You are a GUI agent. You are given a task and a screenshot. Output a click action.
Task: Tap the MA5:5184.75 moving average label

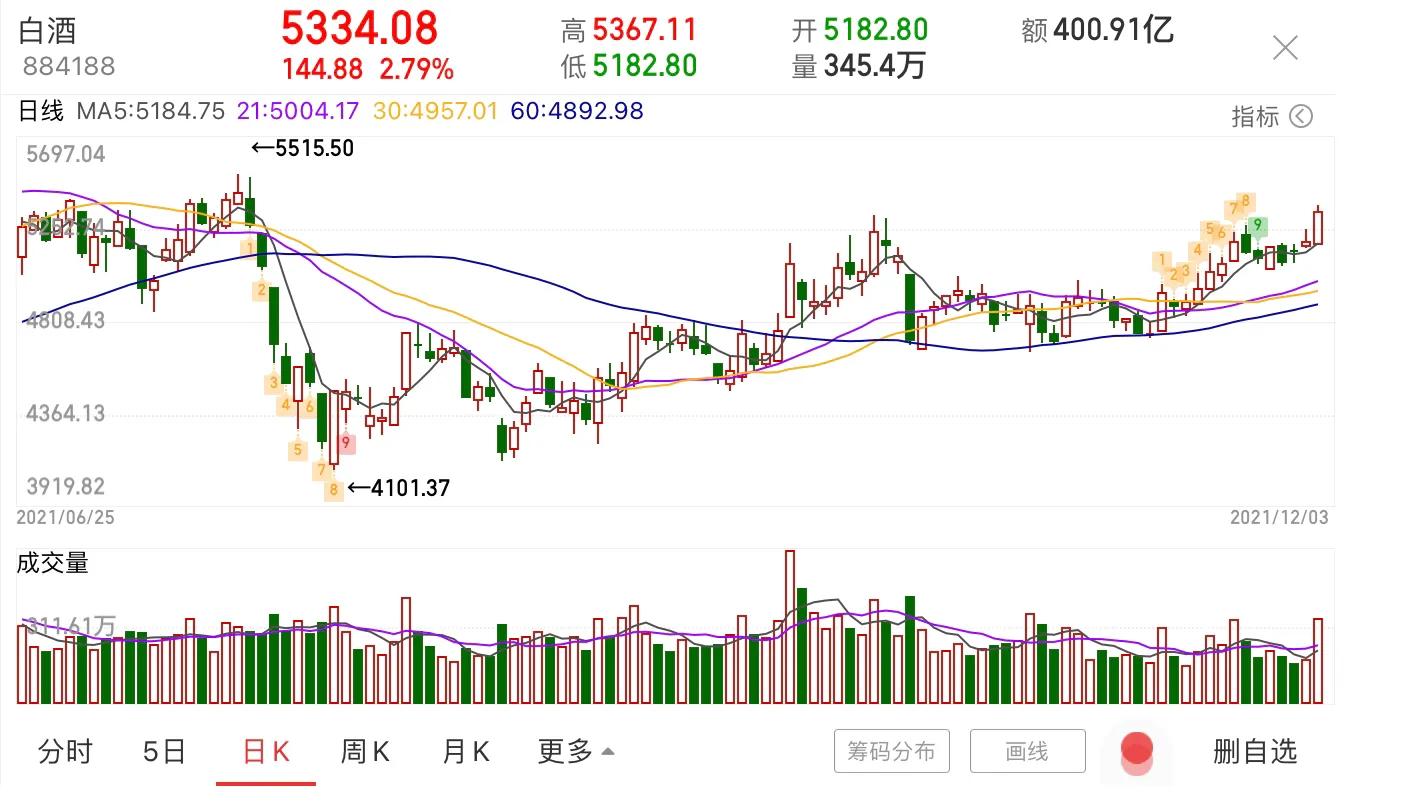tap(151, 111)
